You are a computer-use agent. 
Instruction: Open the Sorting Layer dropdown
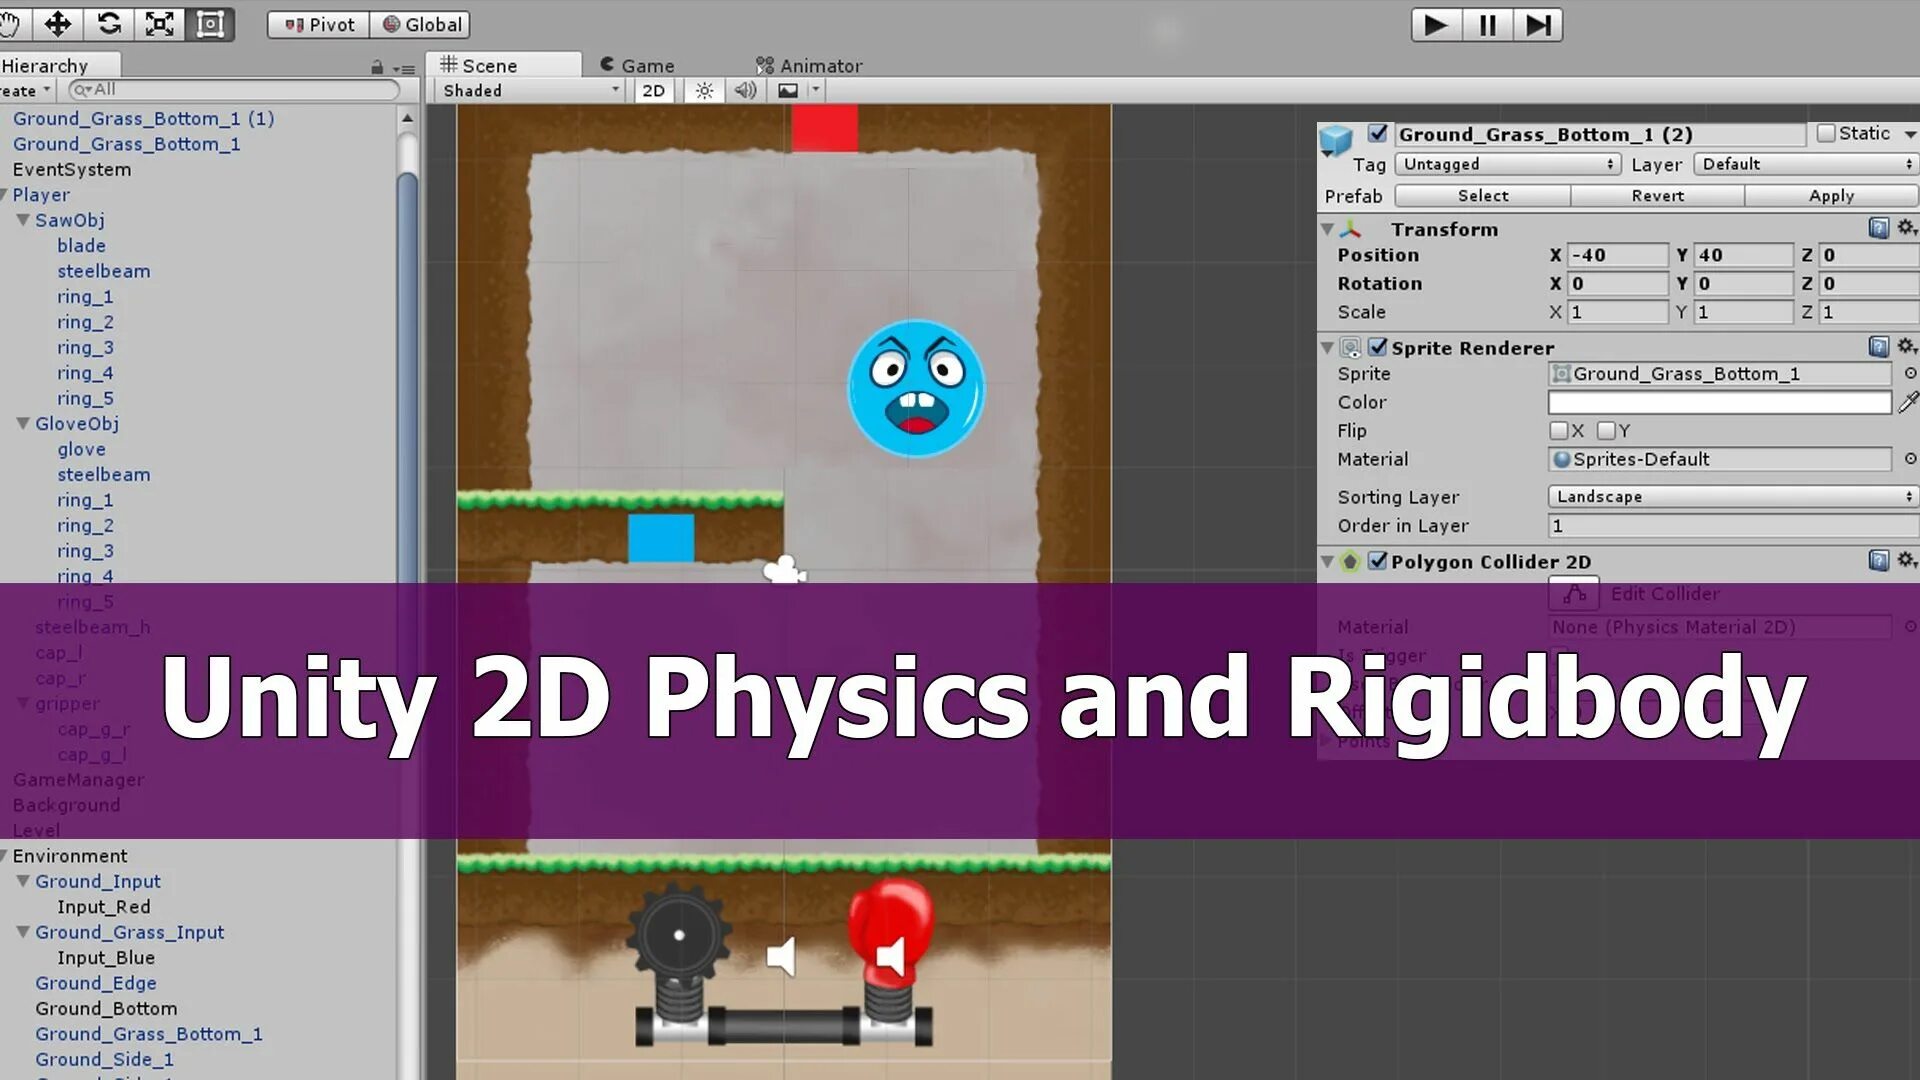(1732, 497)
